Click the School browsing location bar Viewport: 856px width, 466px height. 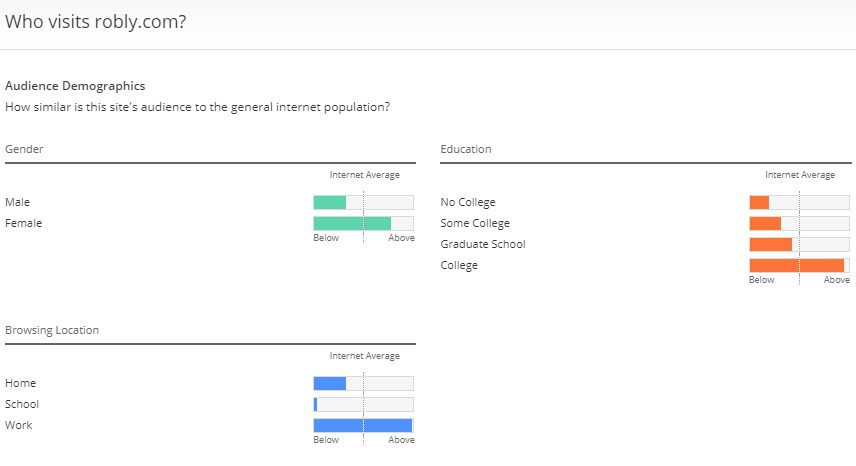coord(364,404)
